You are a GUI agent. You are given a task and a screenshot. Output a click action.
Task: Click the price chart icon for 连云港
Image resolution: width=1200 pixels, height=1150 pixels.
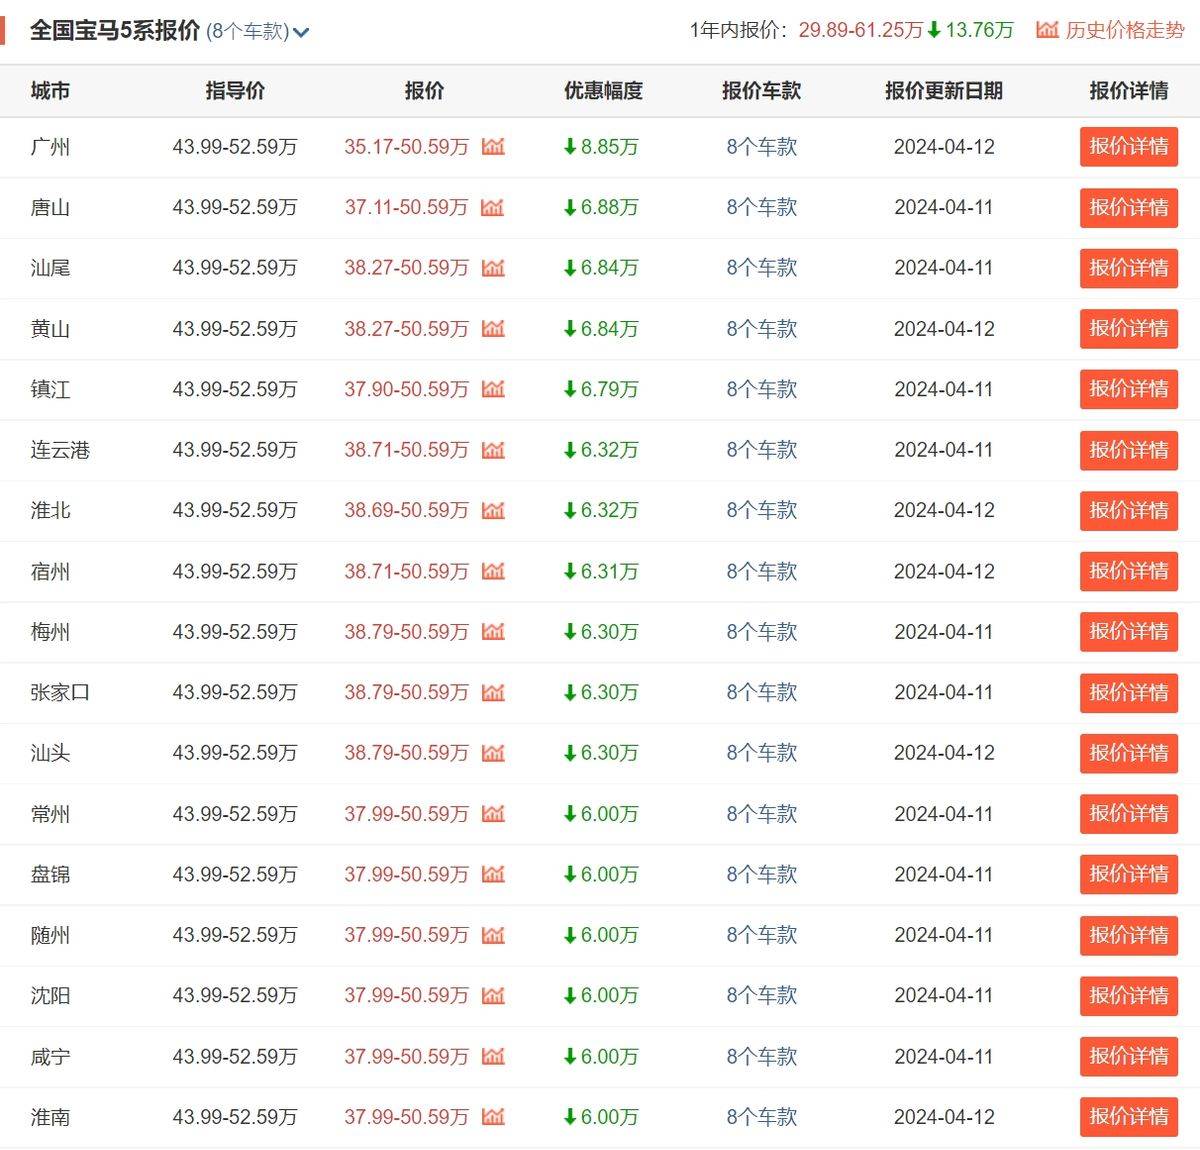(492, 450)
